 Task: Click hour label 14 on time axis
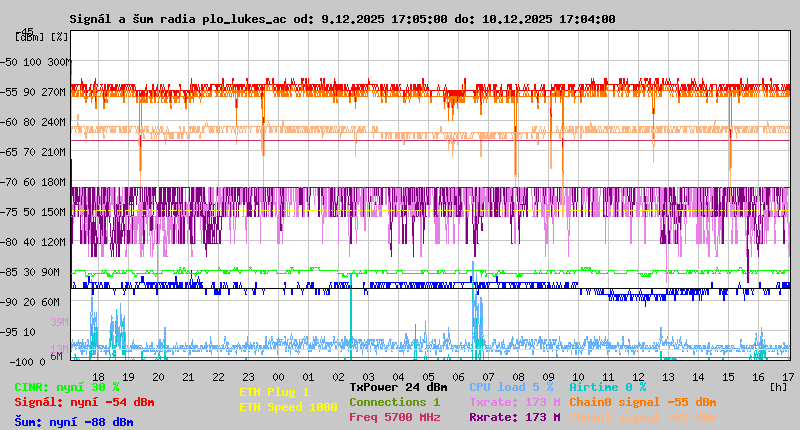[698, 377]
